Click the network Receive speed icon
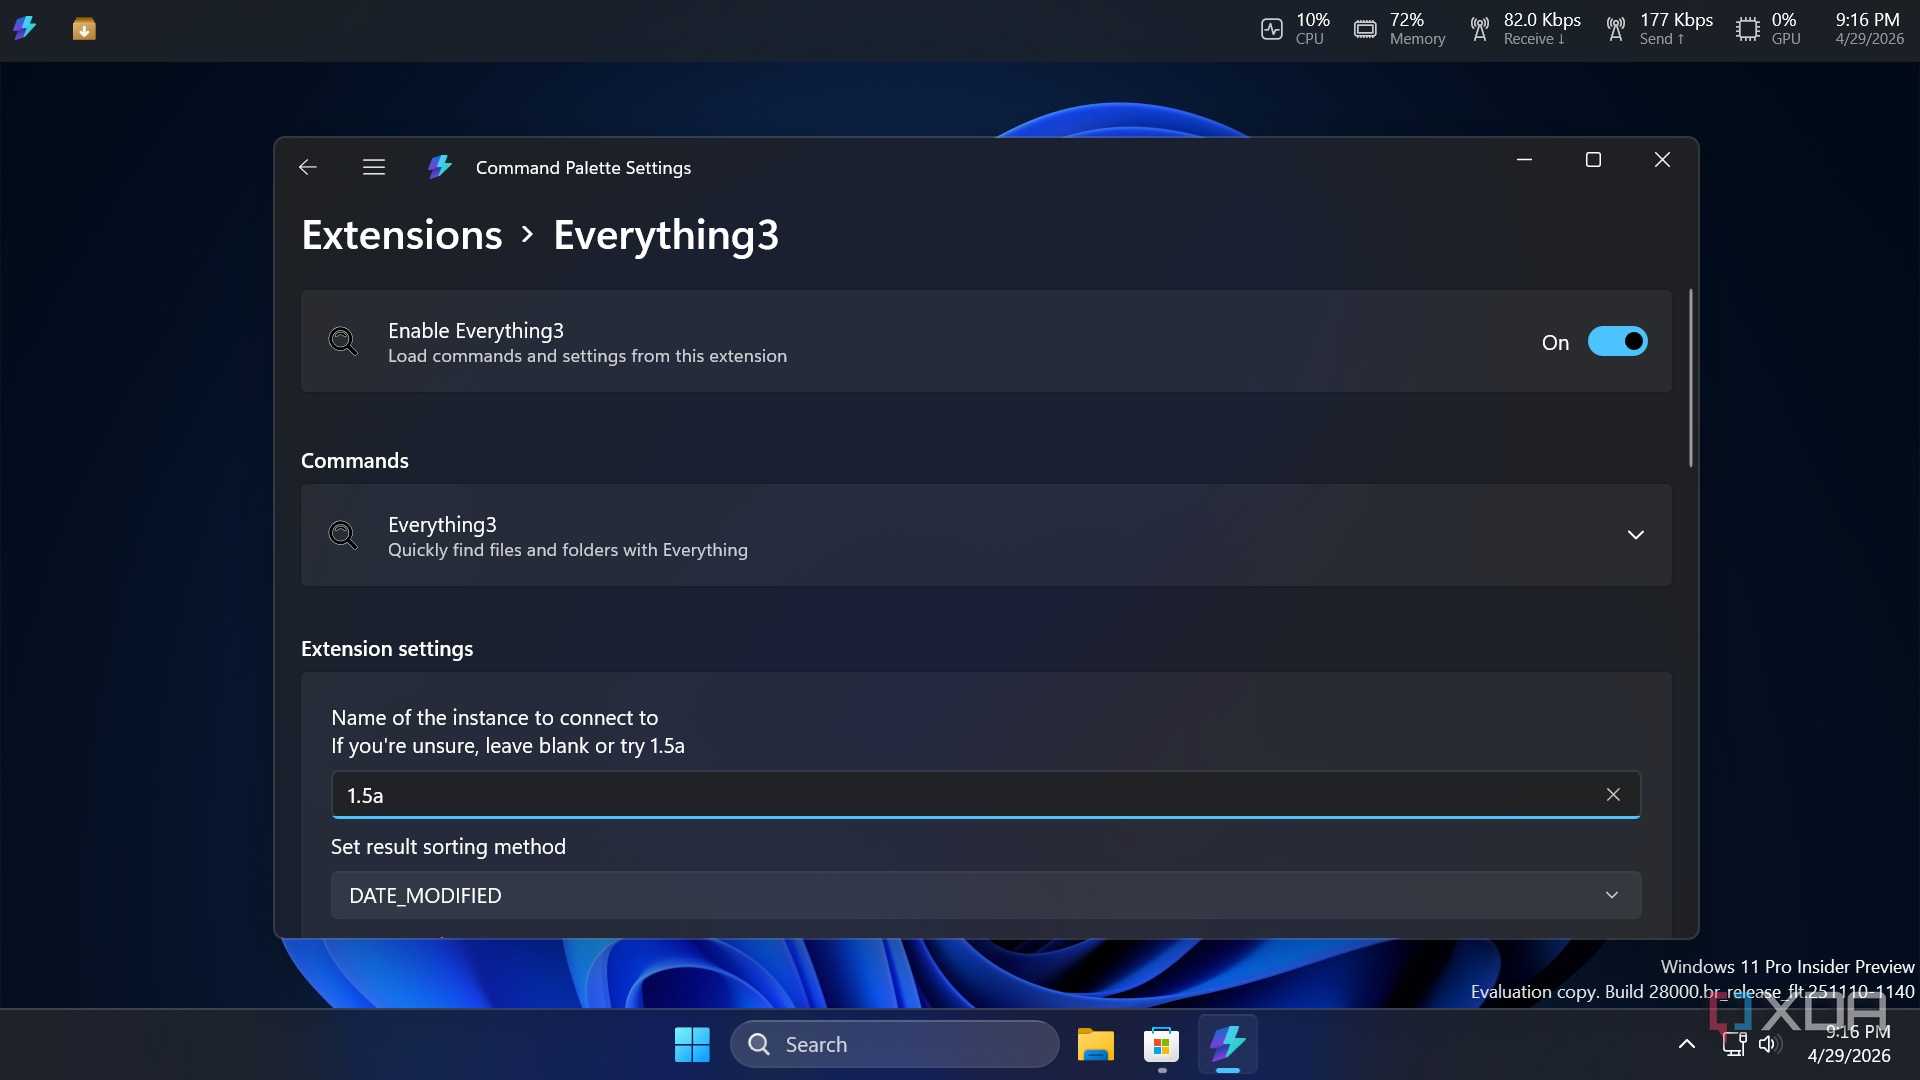1920x1080 pixels. (x=1480, y=29)
